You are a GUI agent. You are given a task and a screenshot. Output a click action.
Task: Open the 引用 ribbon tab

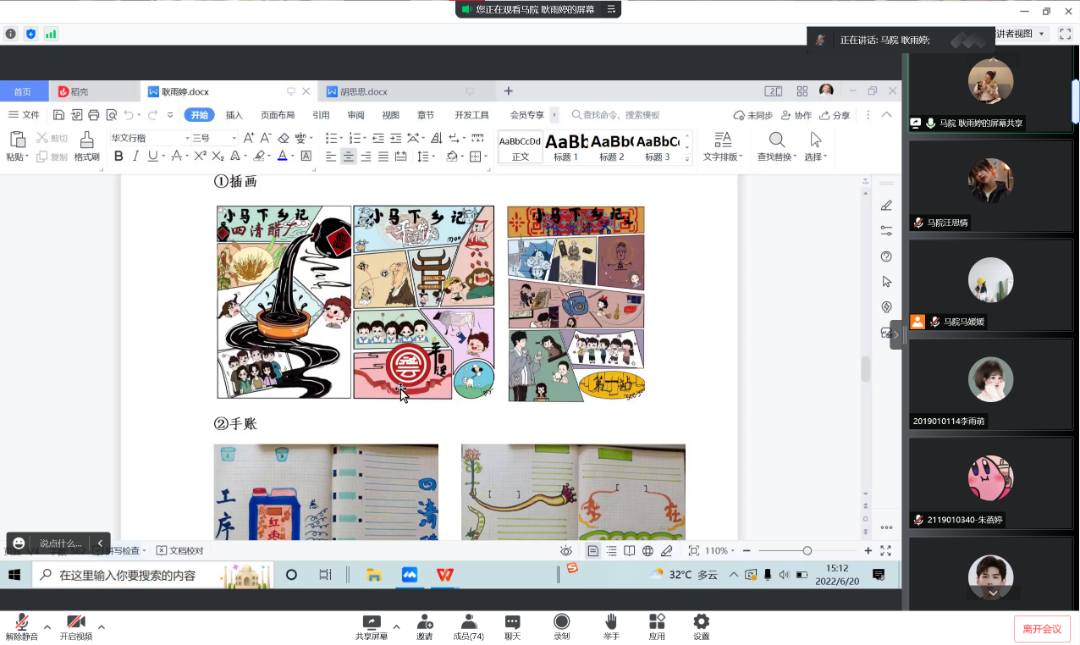321,115
